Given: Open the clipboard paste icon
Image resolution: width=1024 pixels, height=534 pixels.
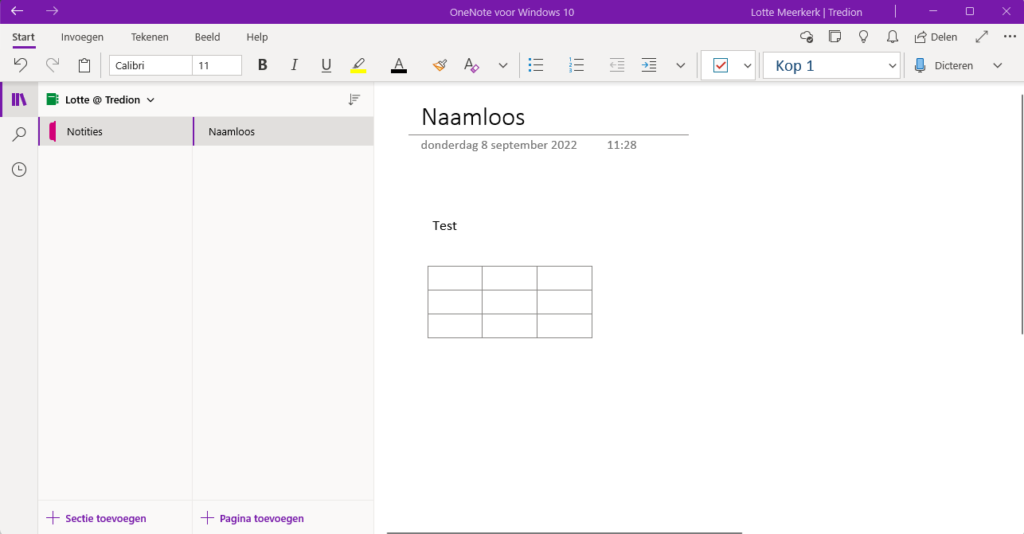Looking at the screenshot, I should [x=84, y=65].
